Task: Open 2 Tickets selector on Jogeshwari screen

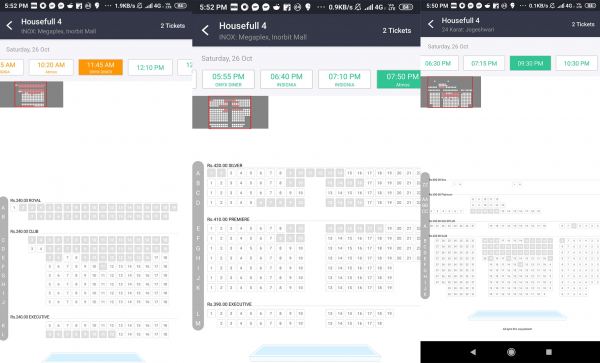Action: (583, 24)
